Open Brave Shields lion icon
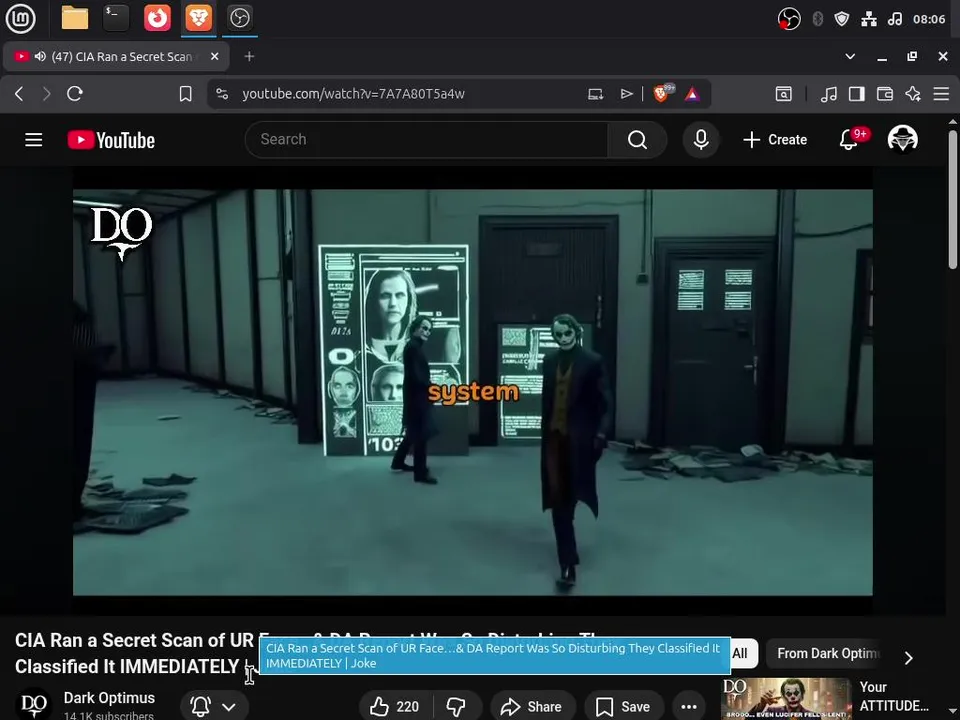 point(663,93)
